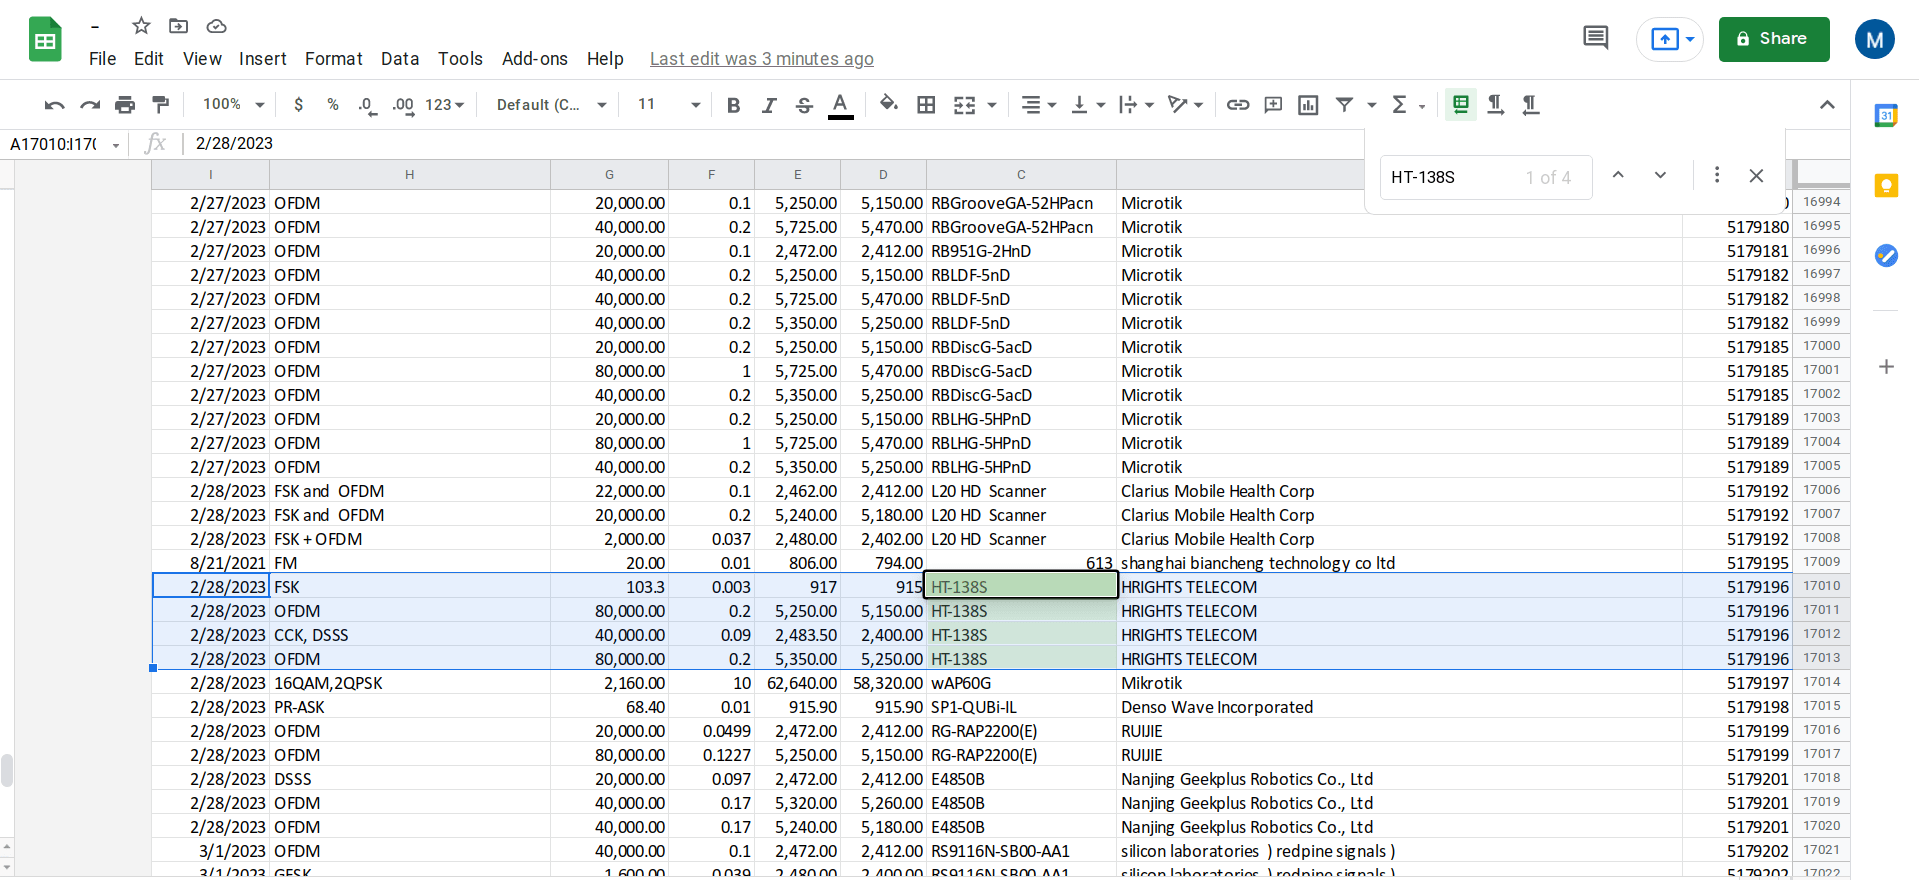Format selection as percent
This screenshot has width=1919, height=880.
click(x=333, y=105)
